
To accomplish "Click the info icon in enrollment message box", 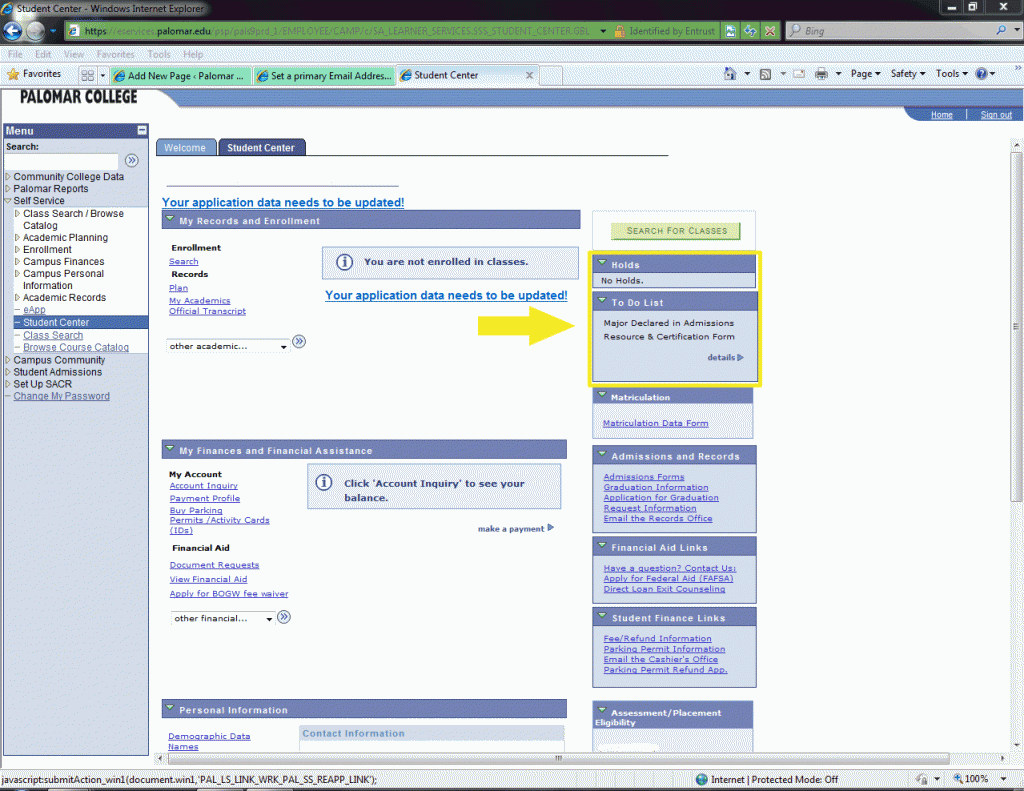I will pos(344,262).
